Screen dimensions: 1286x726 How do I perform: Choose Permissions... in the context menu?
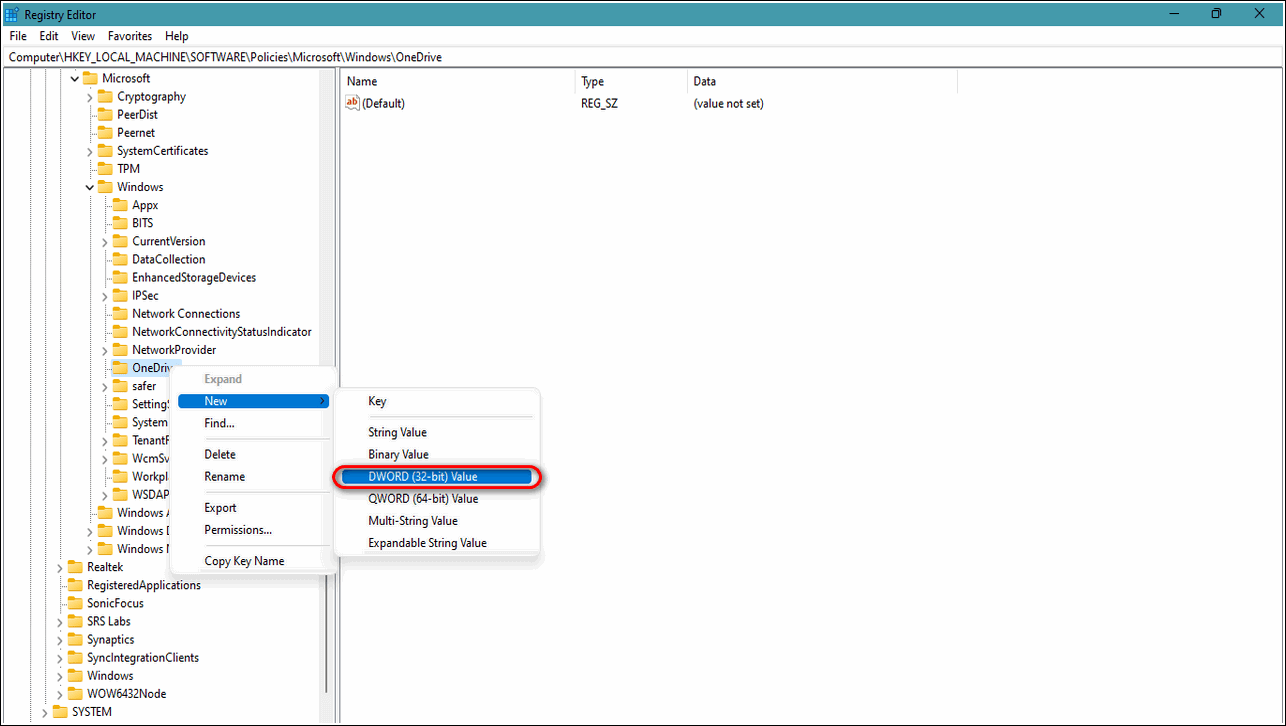pos(238,530)
